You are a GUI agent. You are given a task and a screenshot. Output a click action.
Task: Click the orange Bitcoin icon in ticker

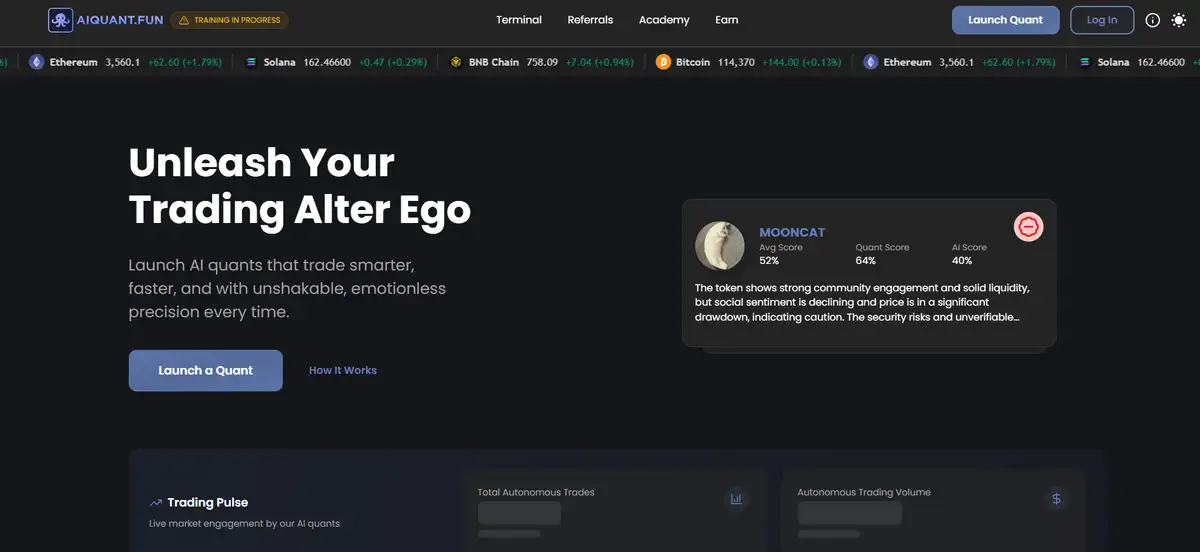click(663, 62)
